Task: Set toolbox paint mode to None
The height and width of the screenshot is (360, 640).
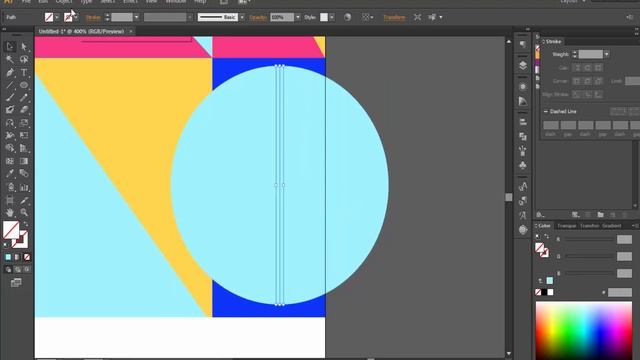Action: point(27,257)
